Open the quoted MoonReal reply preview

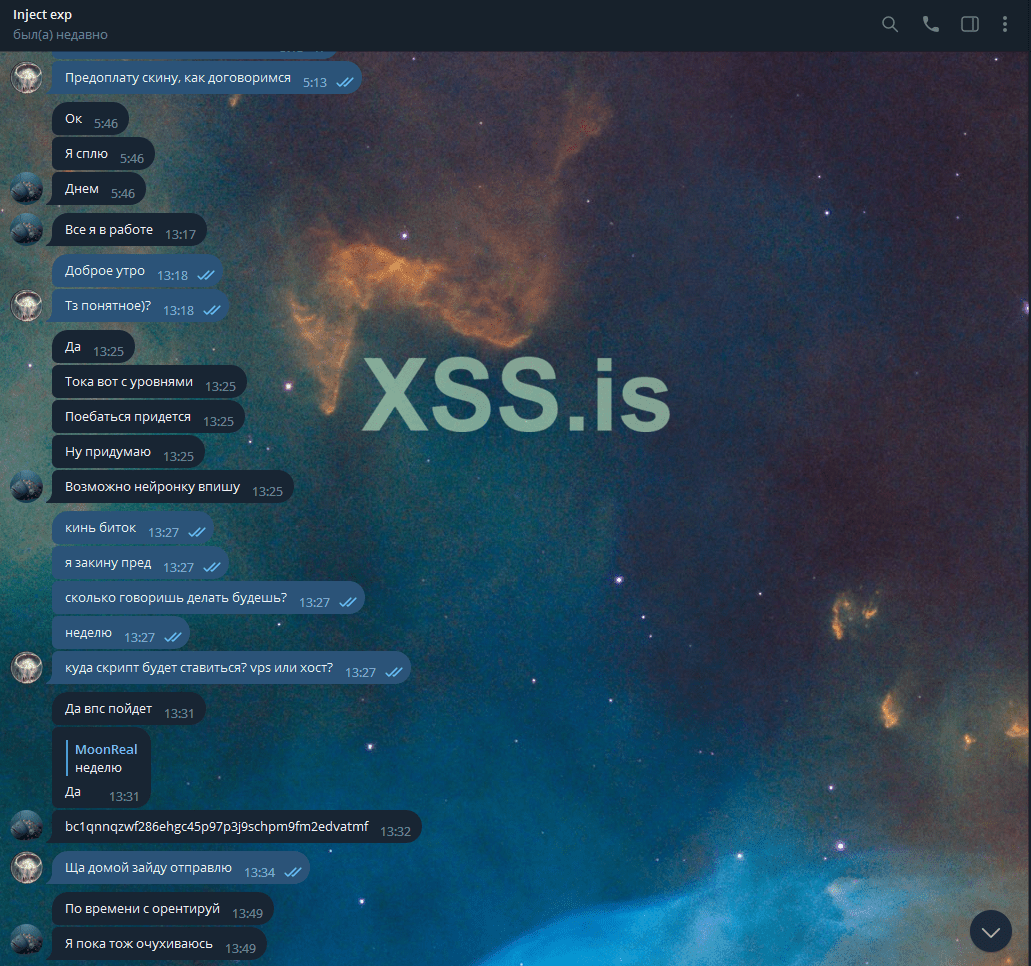103,758
